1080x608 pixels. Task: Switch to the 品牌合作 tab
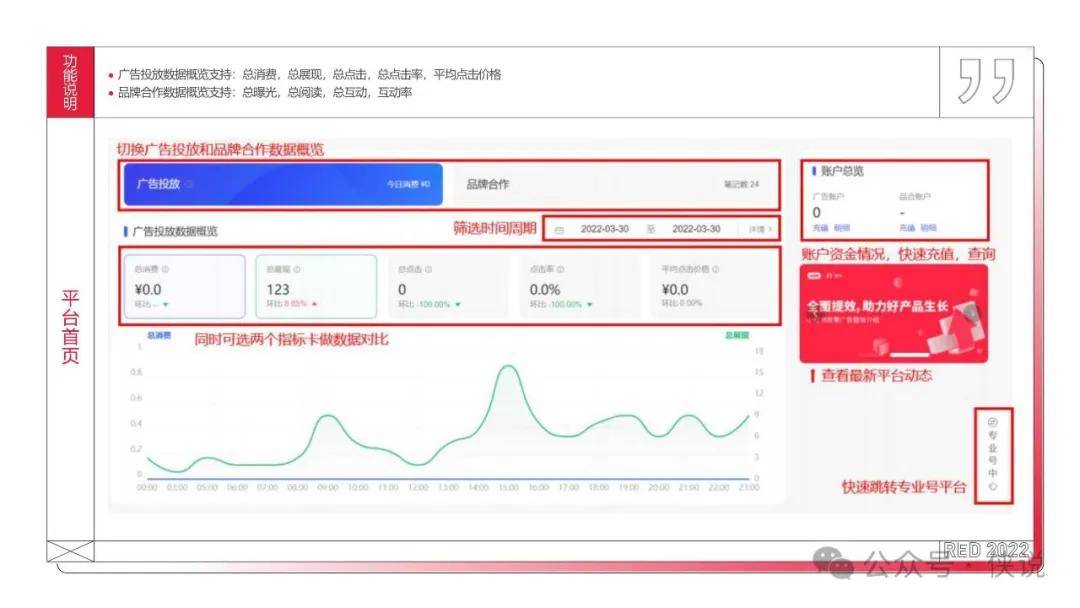pyautogui.click(x=612, y=184)
